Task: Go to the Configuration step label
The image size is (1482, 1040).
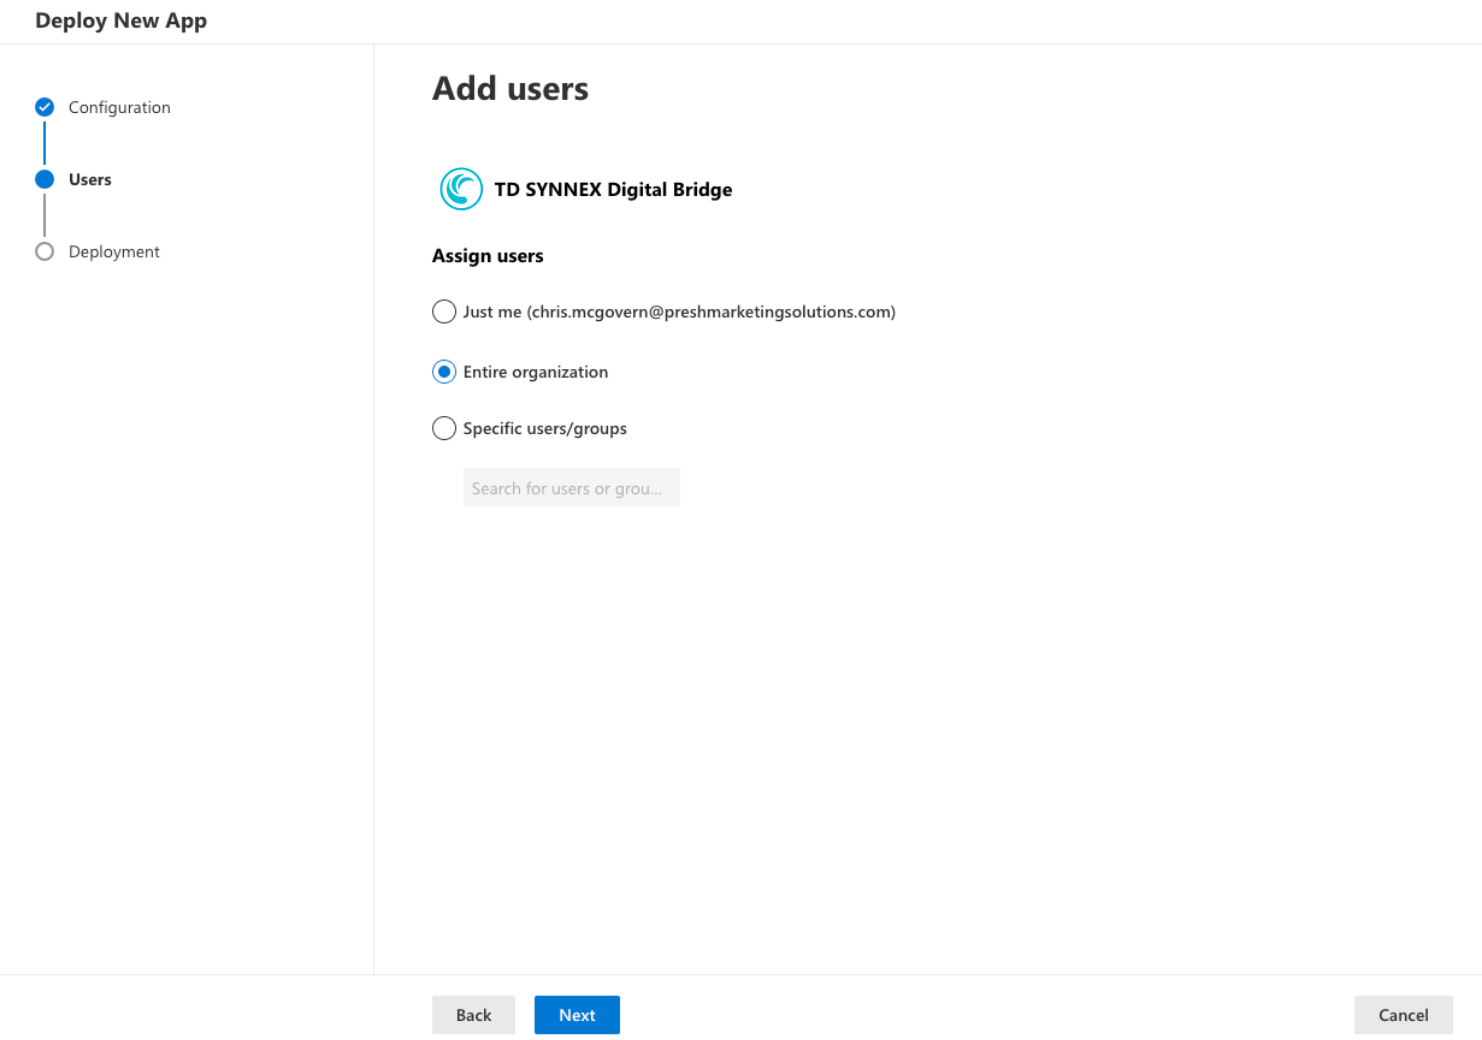Action: pyautogui.click(x=119, y=107)
